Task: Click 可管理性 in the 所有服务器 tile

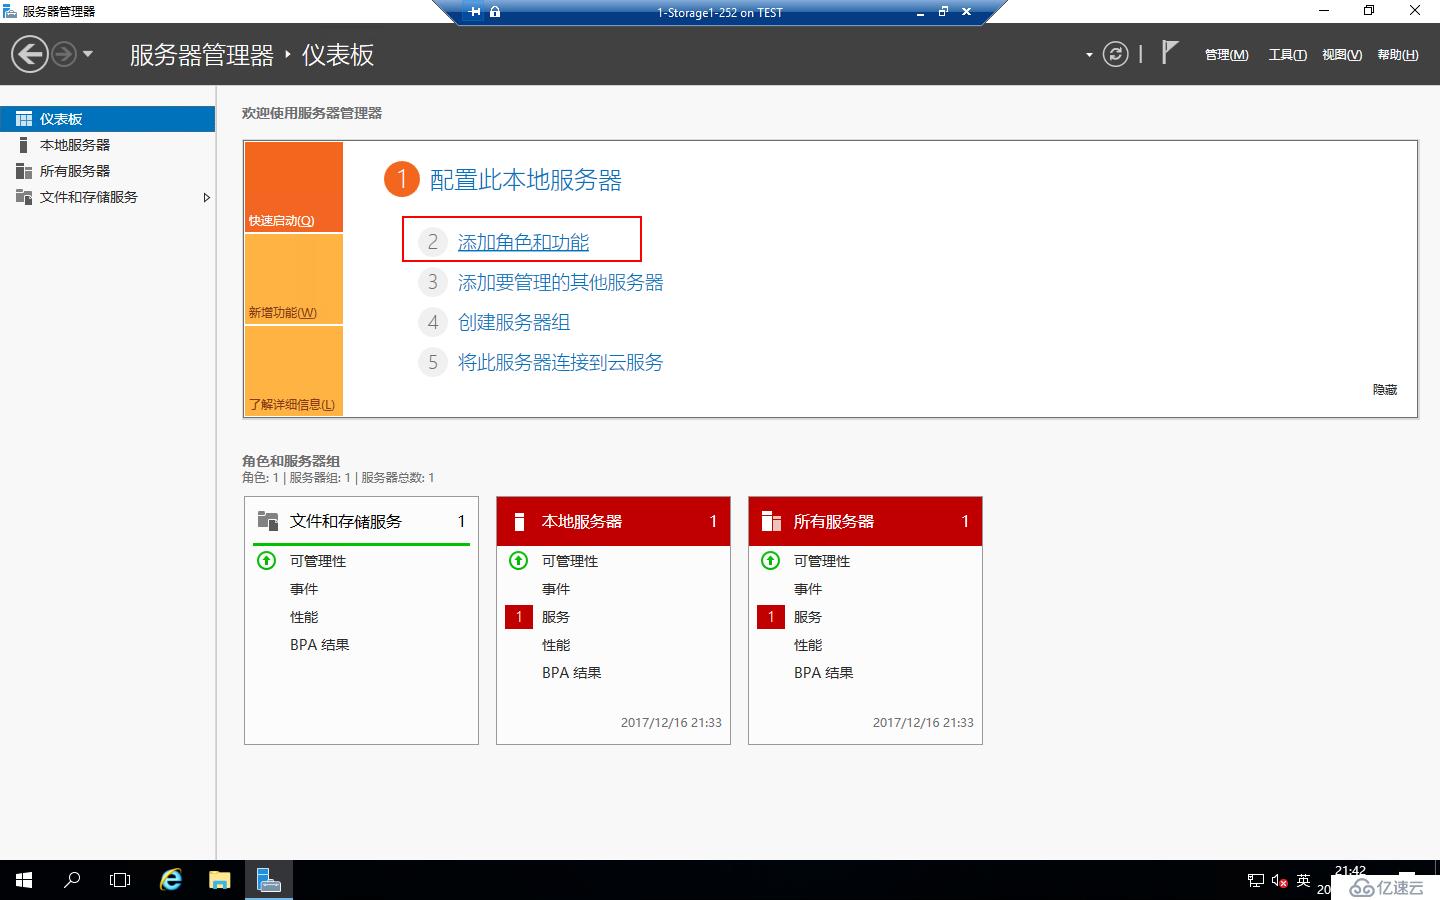Action: pos(822,561)
